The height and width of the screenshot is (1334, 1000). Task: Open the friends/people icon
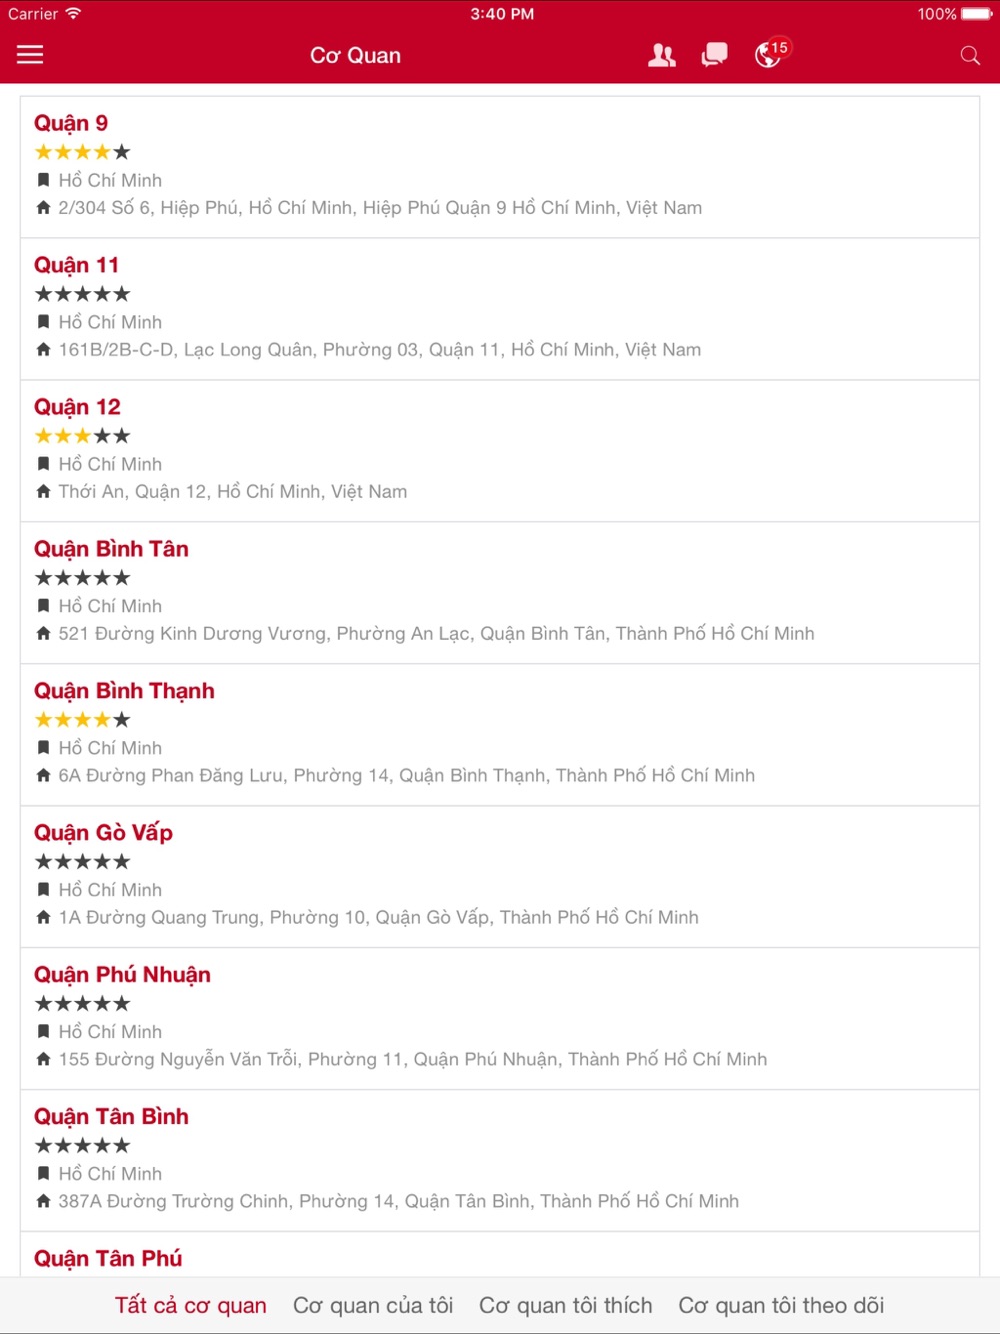click(x=661, y=55)
